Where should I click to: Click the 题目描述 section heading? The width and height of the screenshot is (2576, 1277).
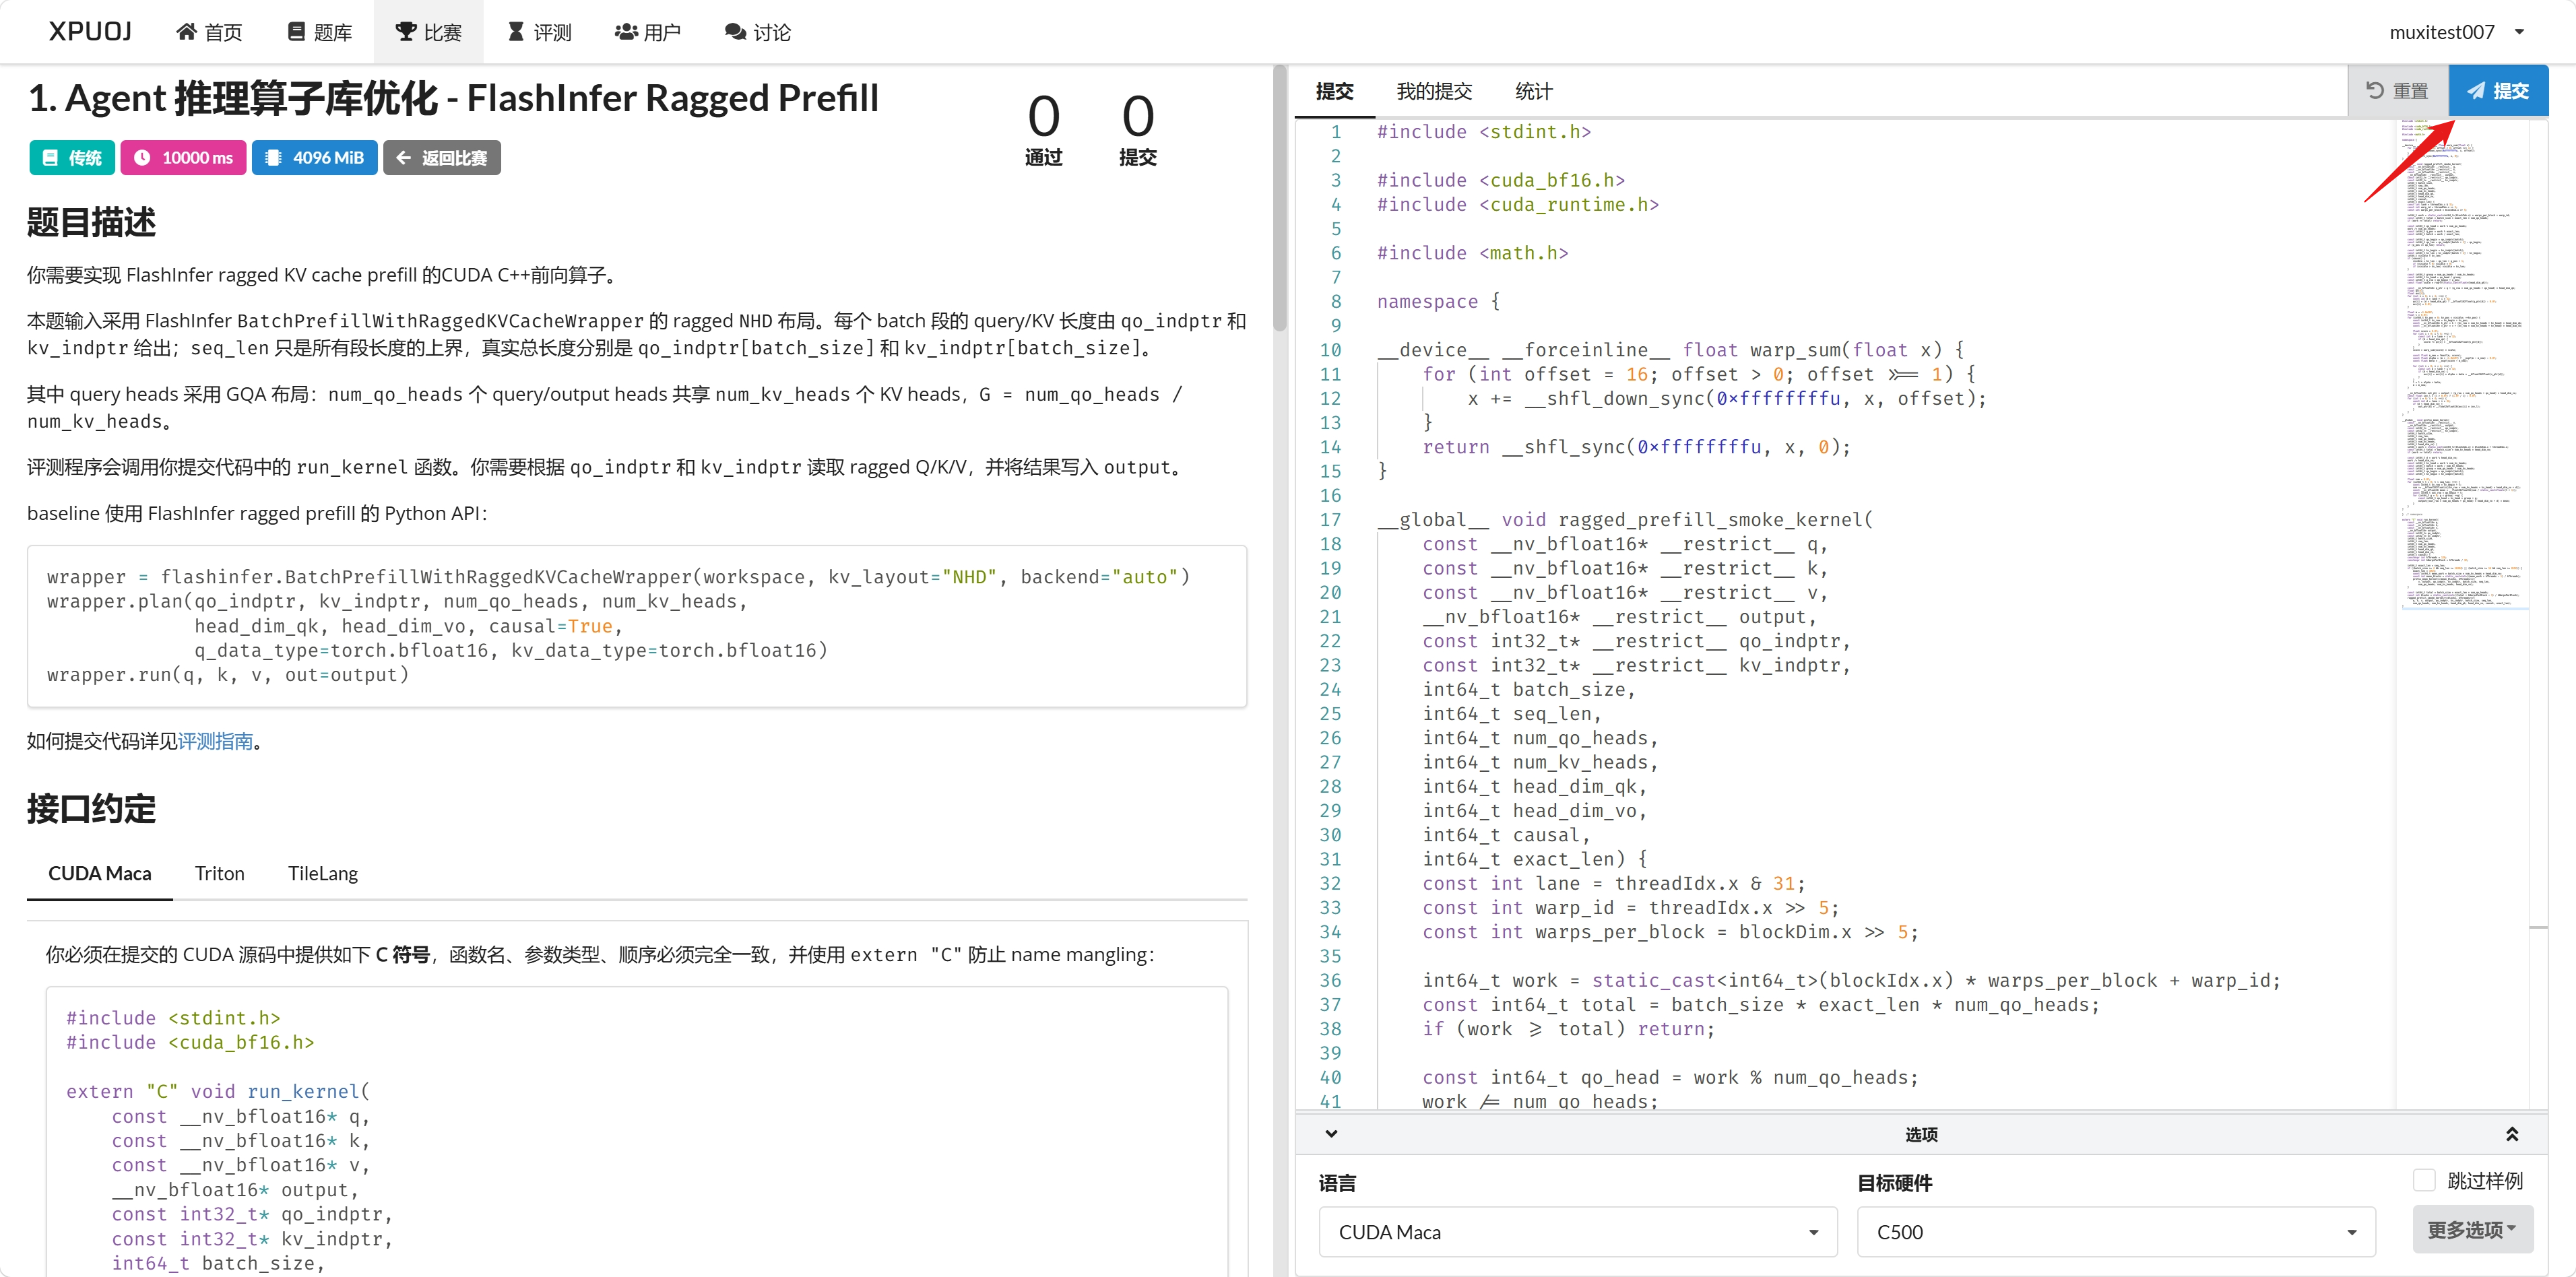click(x=91, y=222)
